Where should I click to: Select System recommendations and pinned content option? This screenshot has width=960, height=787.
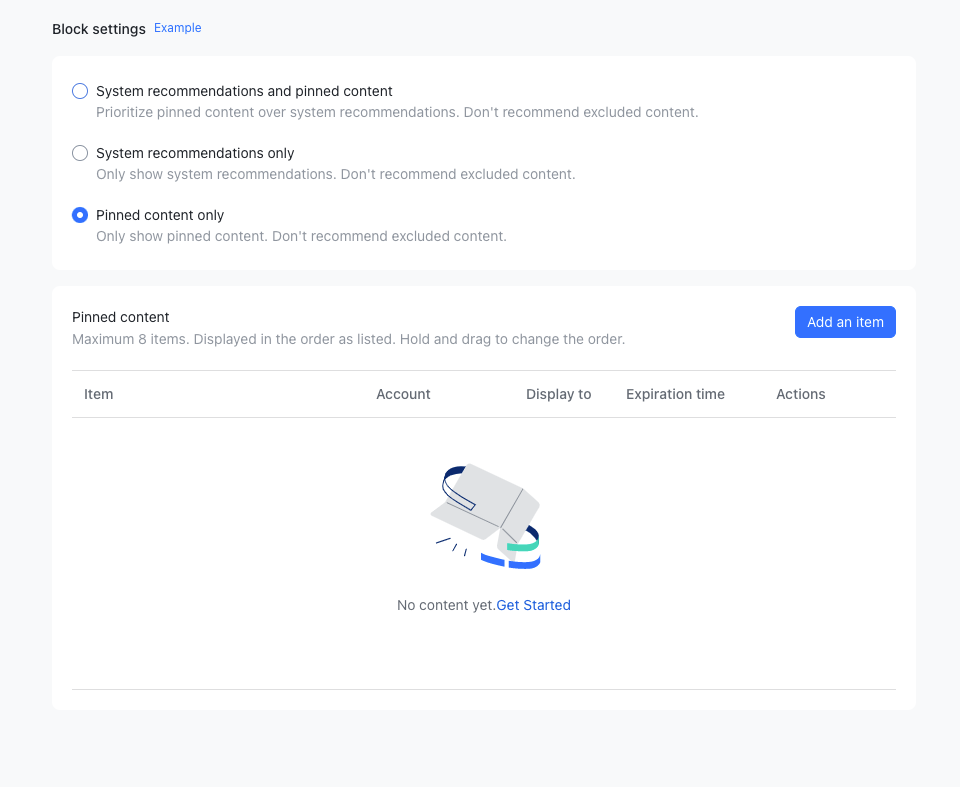pyautogui.click(x=80, y=91)
